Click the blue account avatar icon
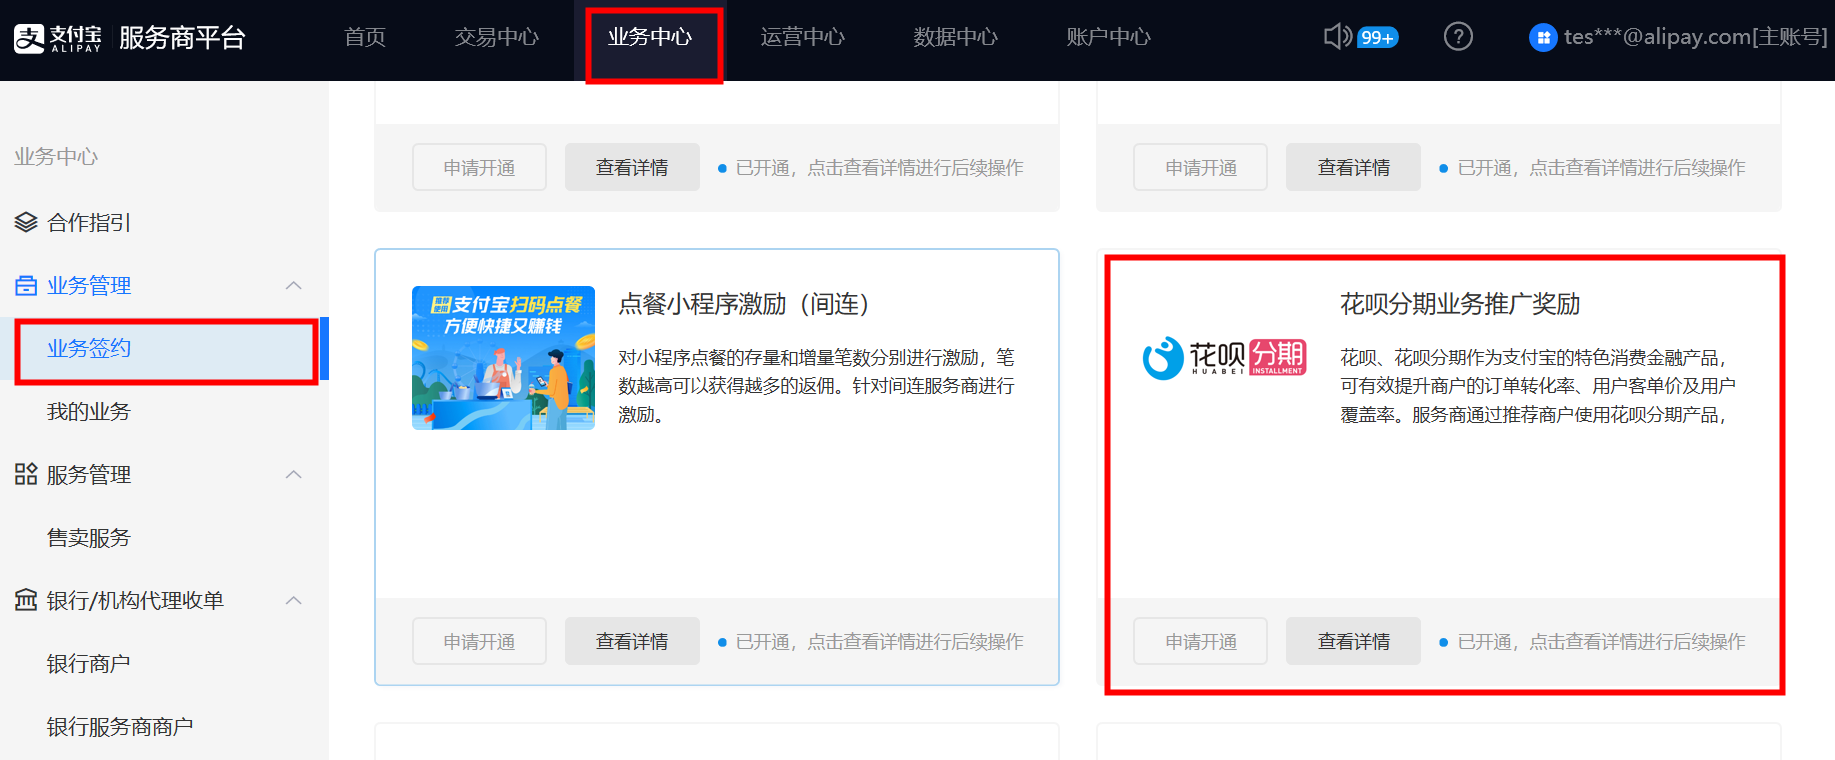The image size is (1835, 760). 1543,38
